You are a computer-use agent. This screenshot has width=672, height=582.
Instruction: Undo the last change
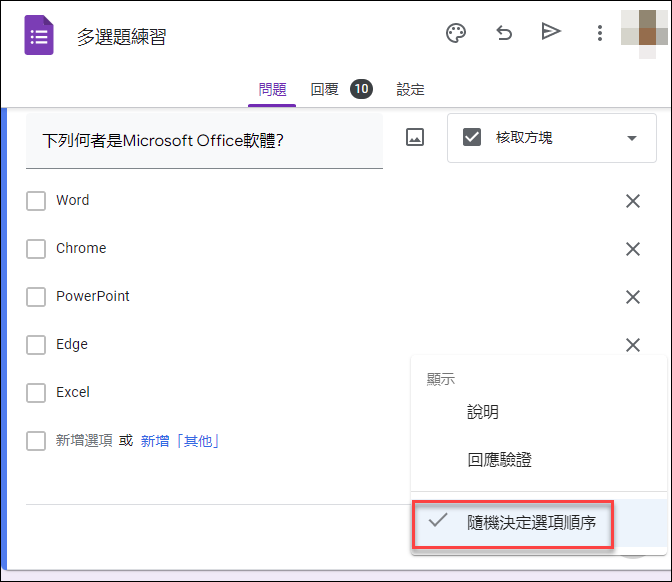(504, 33)
